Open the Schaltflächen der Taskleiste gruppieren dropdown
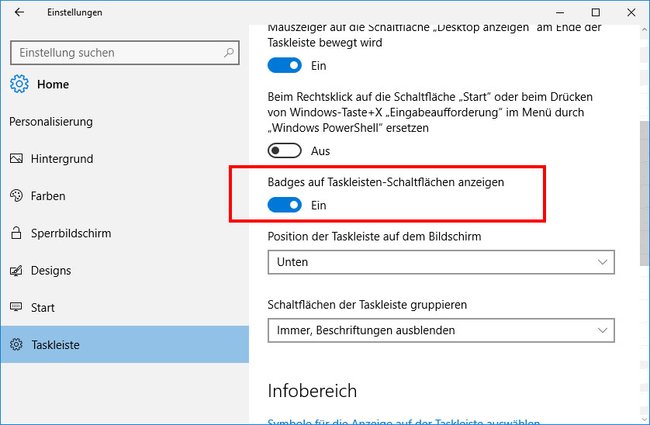The width and height of the screenshot is (650, 425). (441, 330)
